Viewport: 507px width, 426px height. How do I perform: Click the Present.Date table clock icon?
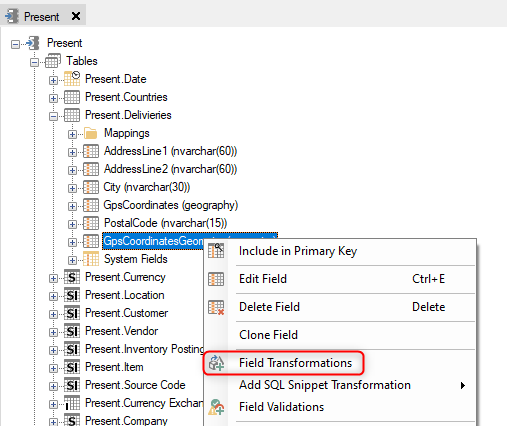point(72,79)
